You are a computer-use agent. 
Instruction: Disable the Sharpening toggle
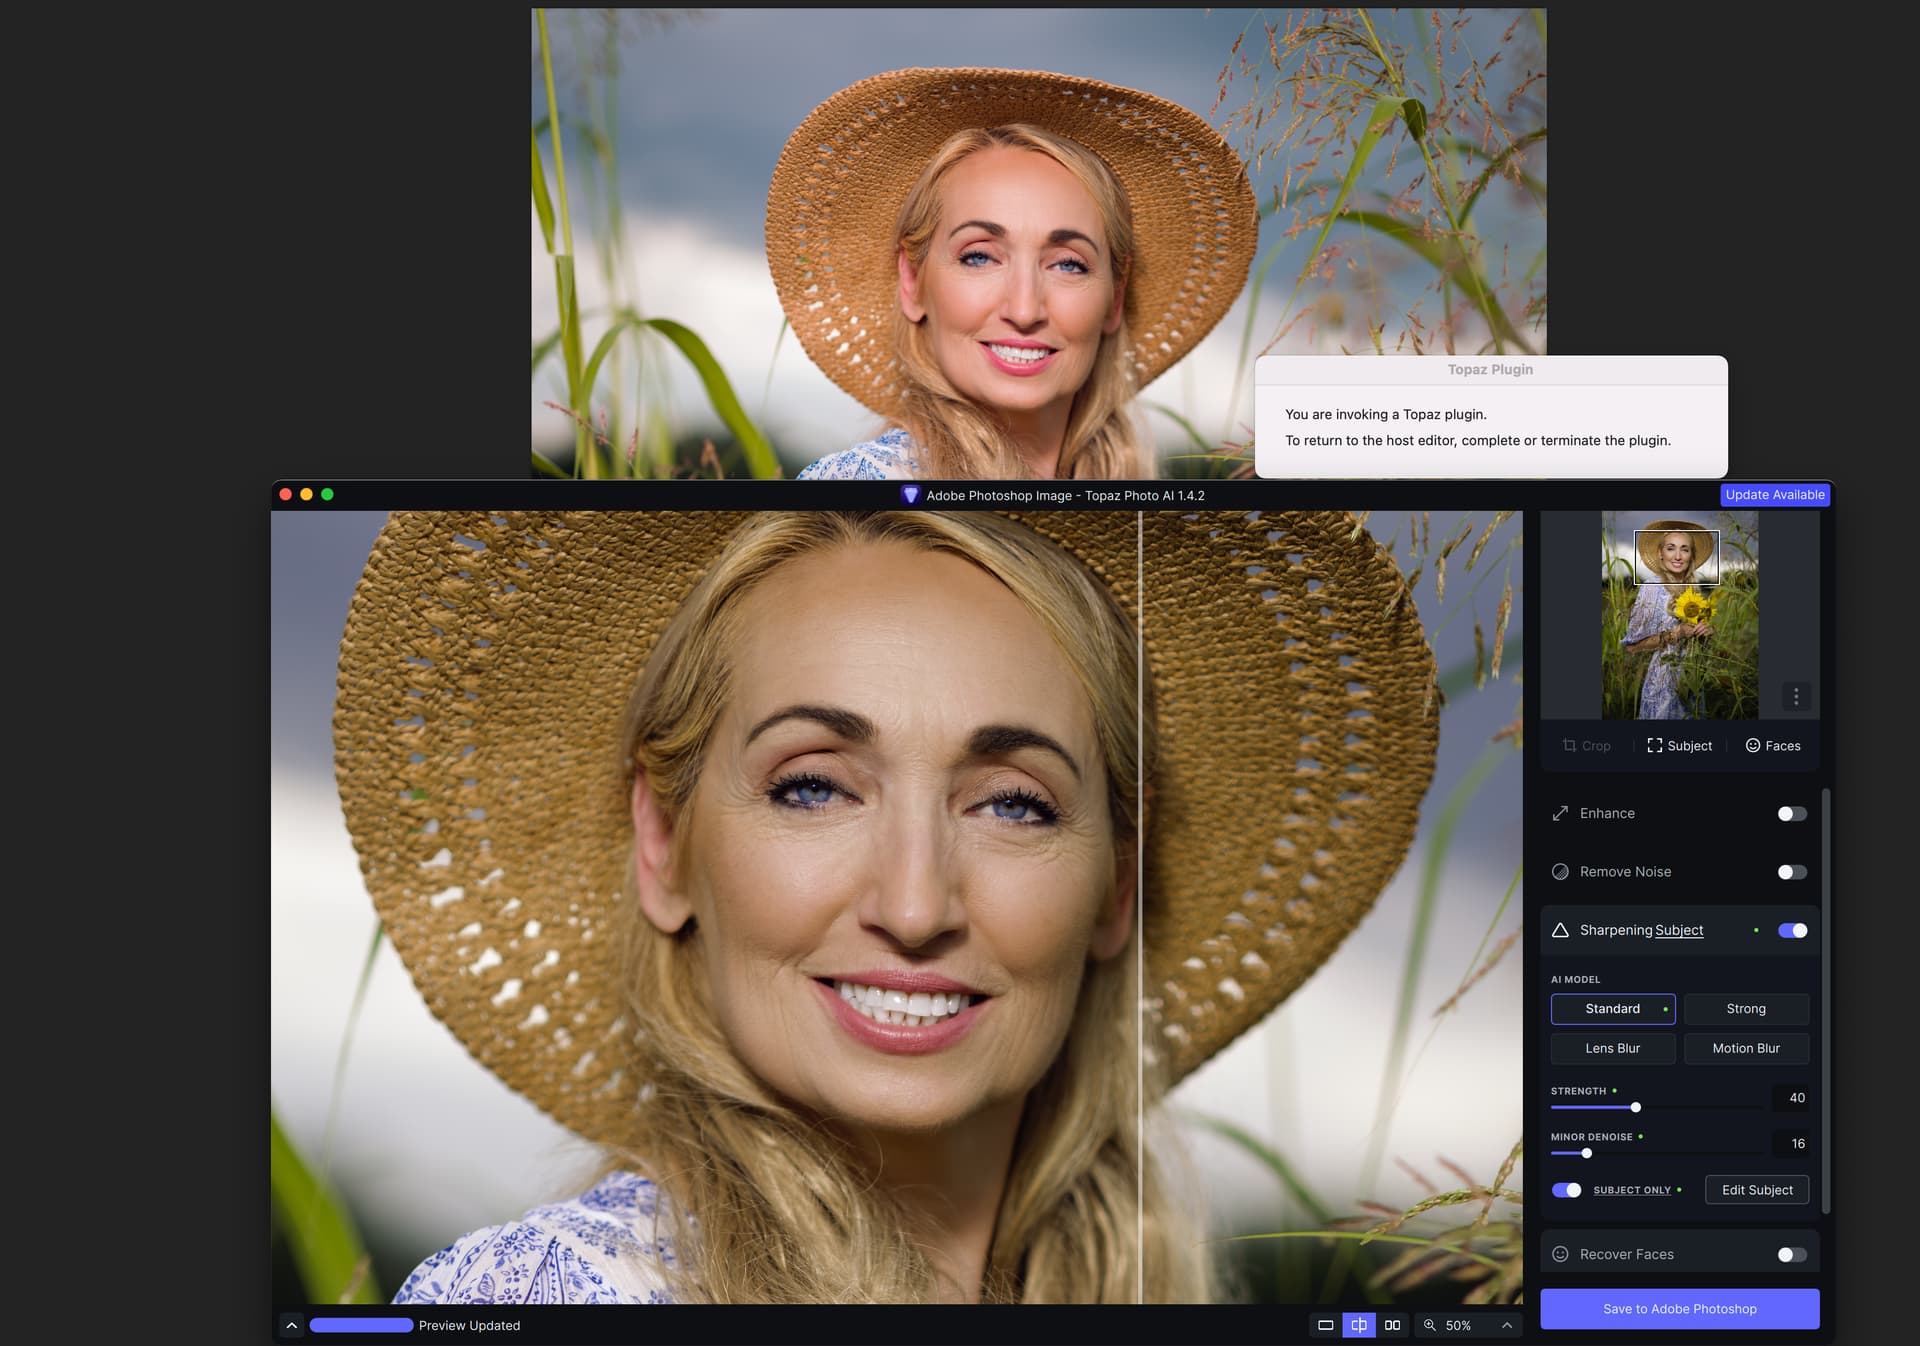pos(1792,931)
